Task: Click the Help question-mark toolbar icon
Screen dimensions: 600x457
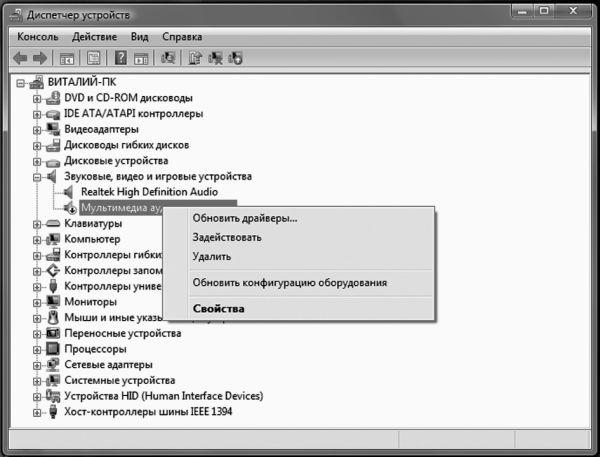Action: (121, 59)
